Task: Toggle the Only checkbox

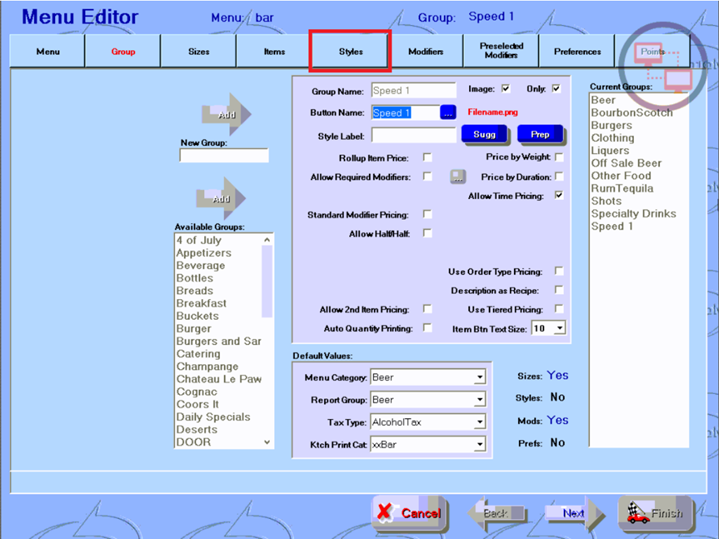Action: point(556,89)
